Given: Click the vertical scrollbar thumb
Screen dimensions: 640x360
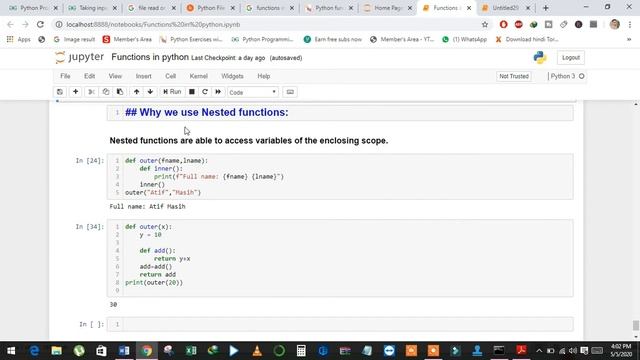Looking at the screenshot, I should [636, 326].
